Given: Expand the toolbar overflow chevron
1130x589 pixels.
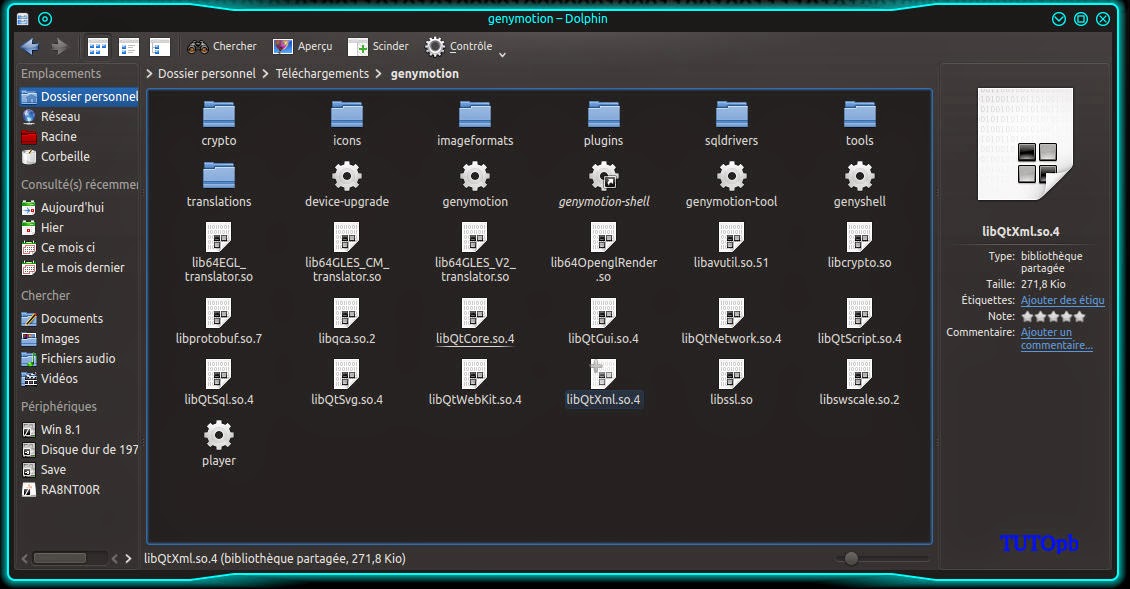Looking at the screenshot, I should point(502,55).
